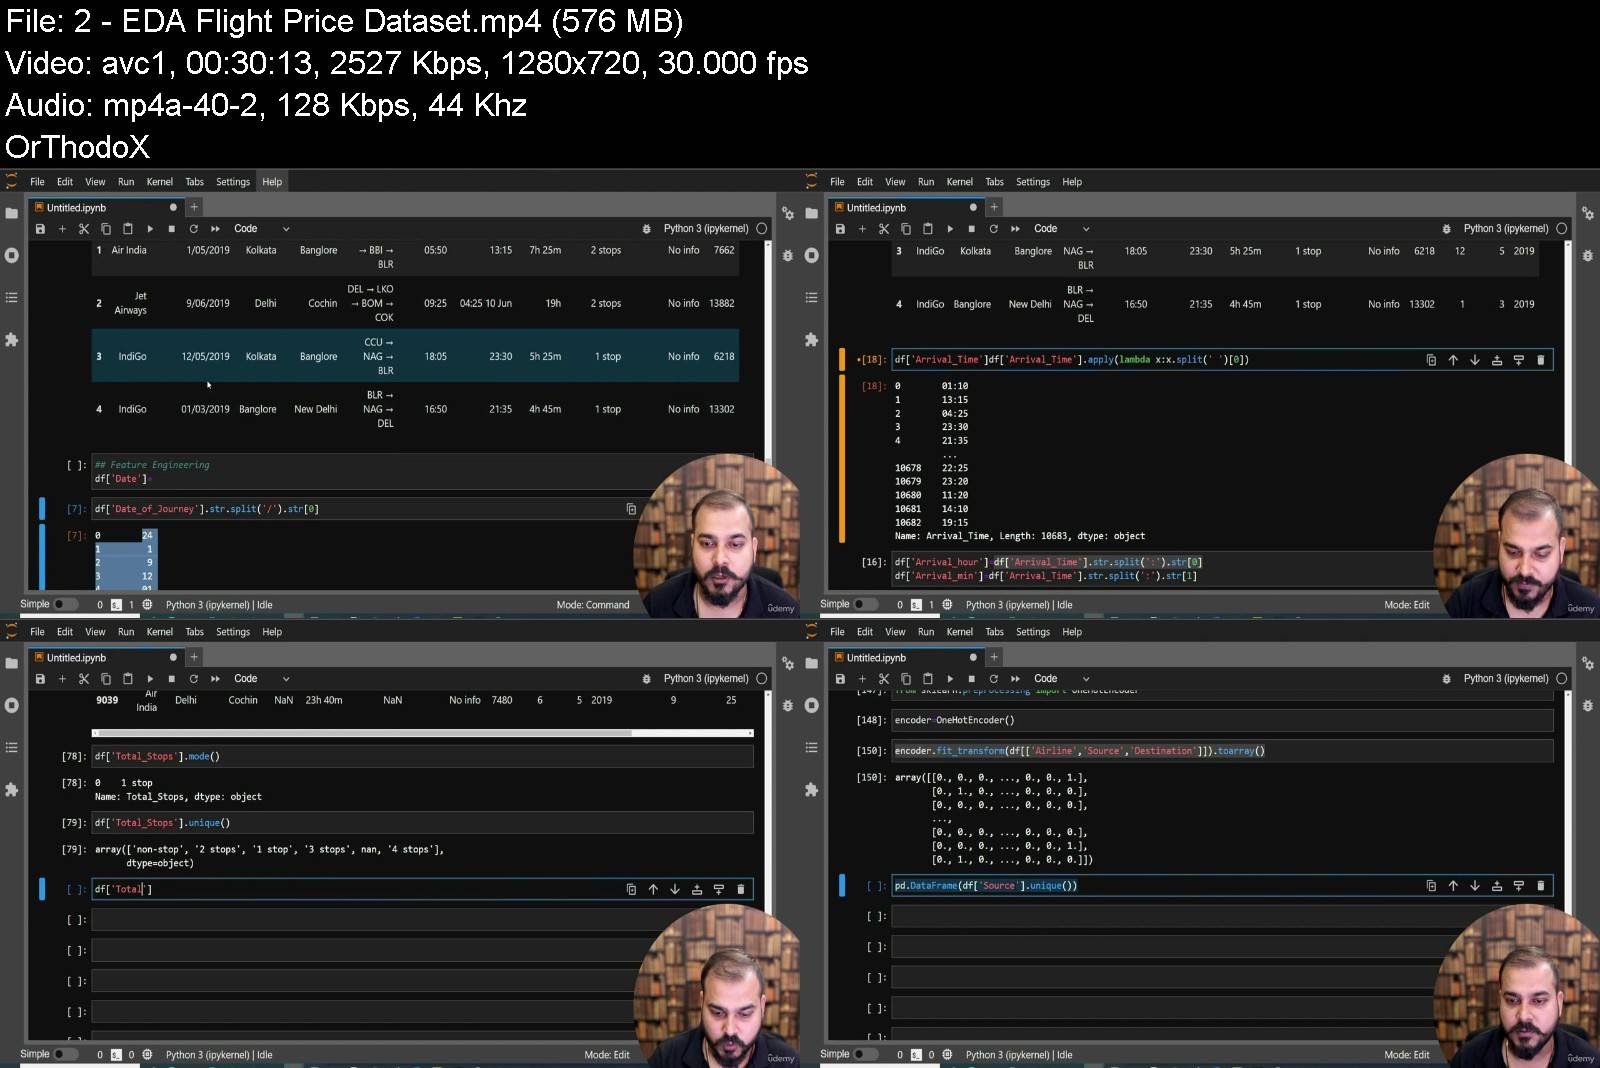Click the stop kernel square icon in top-right frame toolbar
This screenshot has height=1068, width=1600.
click(971, 229)
